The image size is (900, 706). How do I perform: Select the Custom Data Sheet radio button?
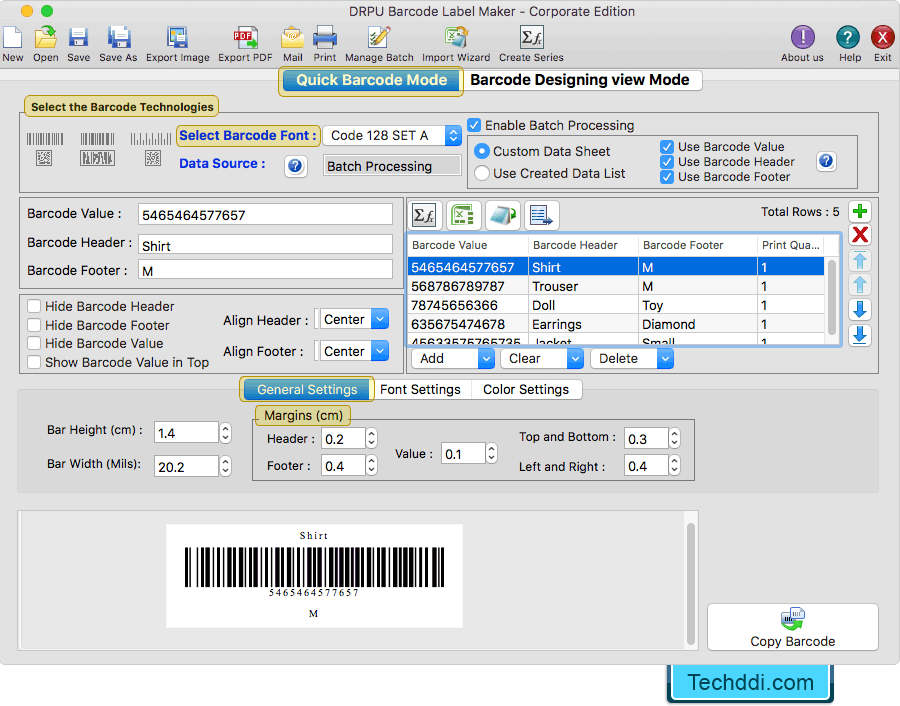tap(482, 152)
